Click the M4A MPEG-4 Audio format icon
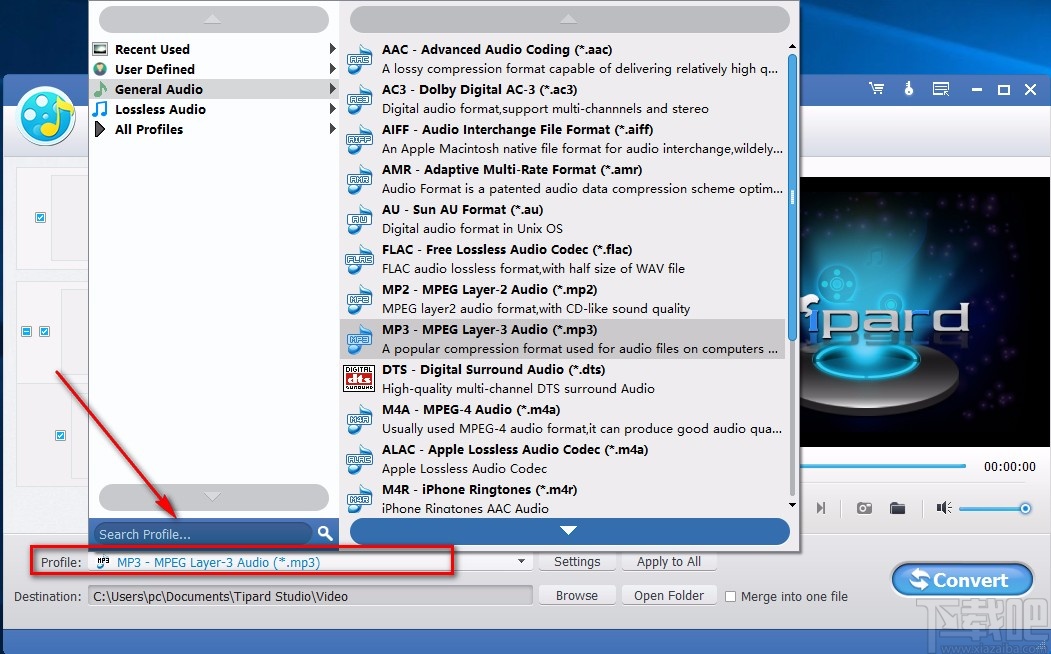Screen dimensions: 1051x654 click(360, 419)
